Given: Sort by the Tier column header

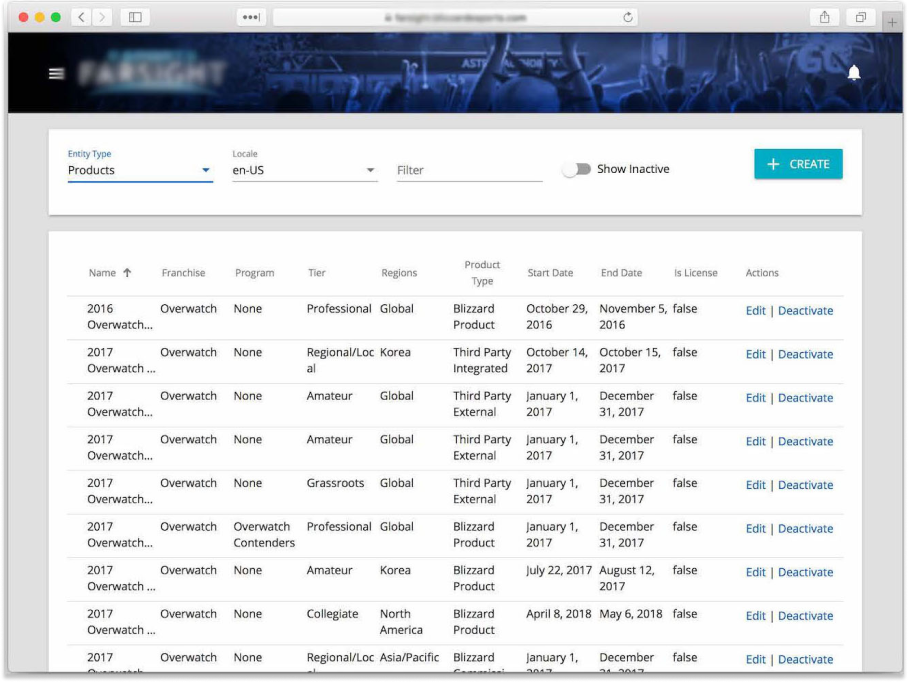Looking at the screenshot, I should [x=317, y=273].
